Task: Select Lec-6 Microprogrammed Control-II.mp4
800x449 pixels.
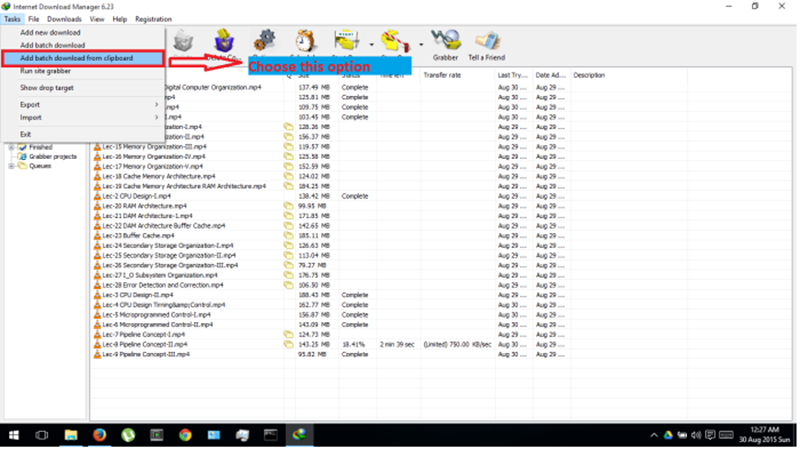Action: (x=157, y=325)
